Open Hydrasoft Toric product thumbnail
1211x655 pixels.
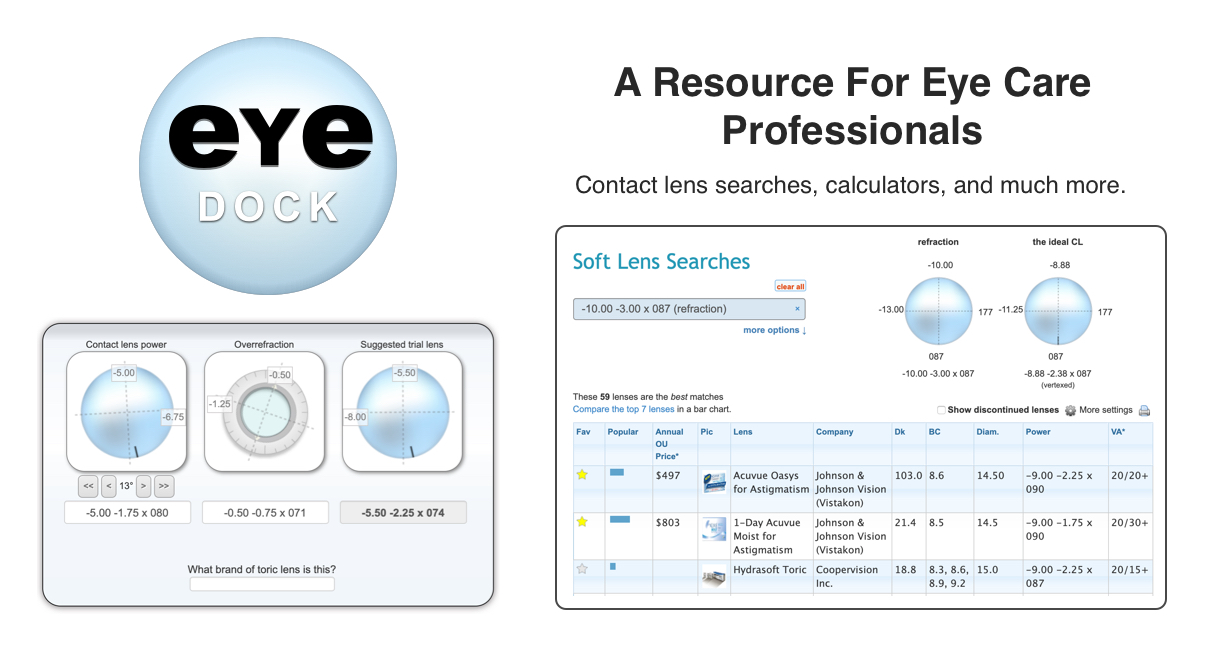coord(714,575)
